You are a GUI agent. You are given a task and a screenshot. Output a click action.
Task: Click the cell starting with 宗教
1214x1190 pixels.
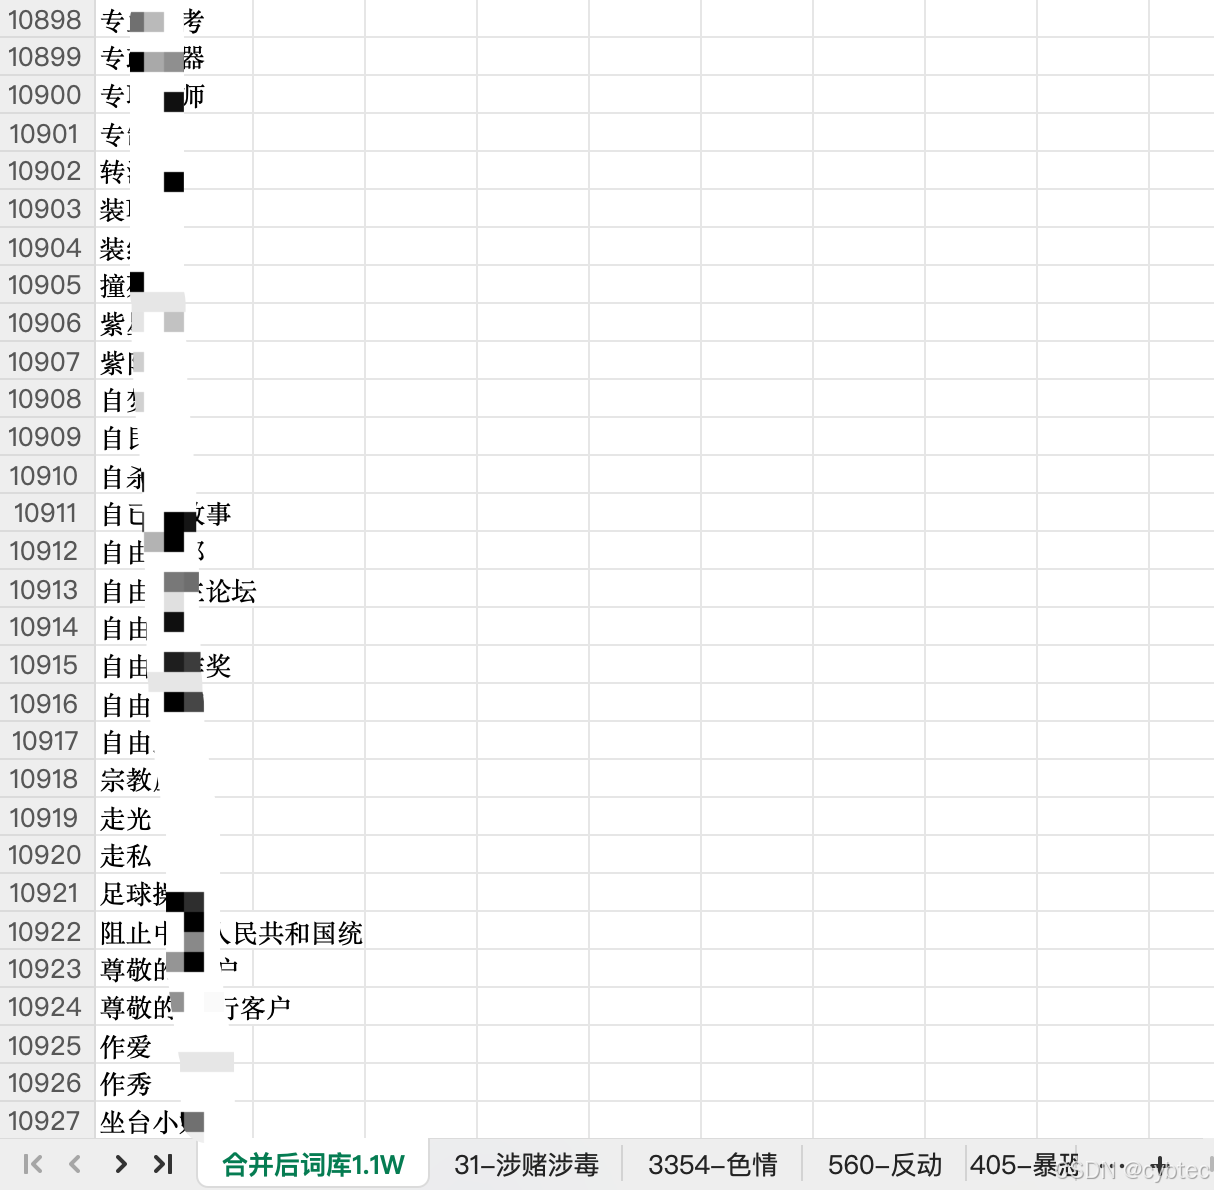coord(174,779)
